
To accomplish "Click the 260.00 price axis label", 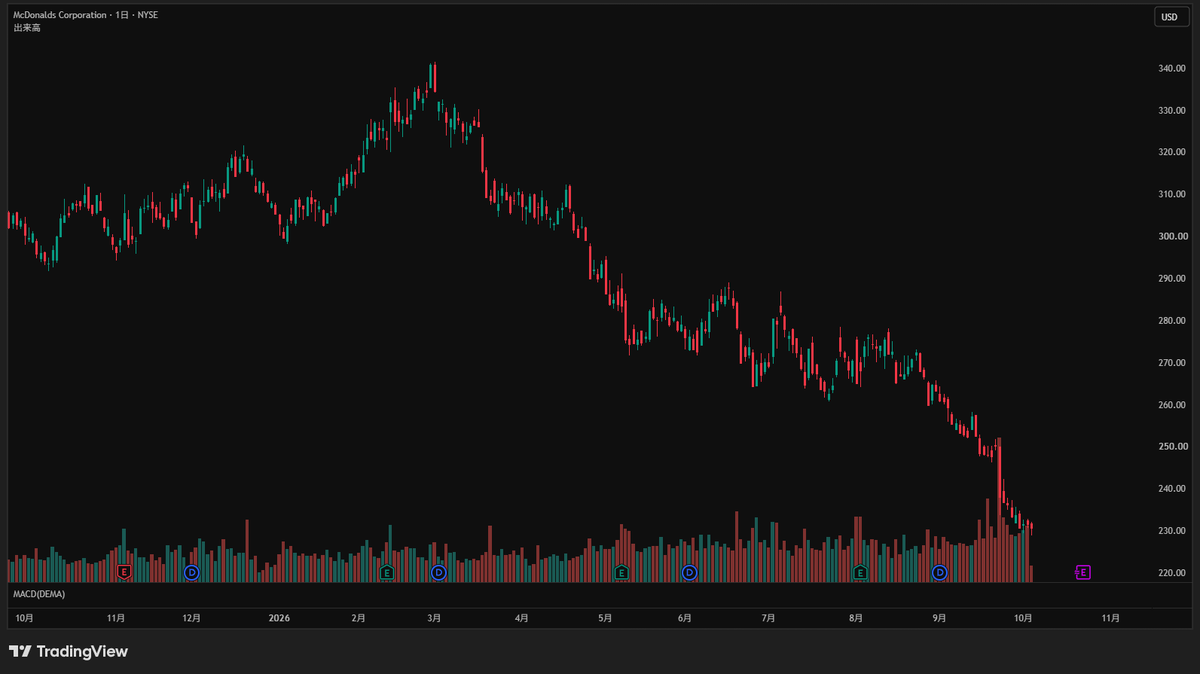I will [1172, 405].
